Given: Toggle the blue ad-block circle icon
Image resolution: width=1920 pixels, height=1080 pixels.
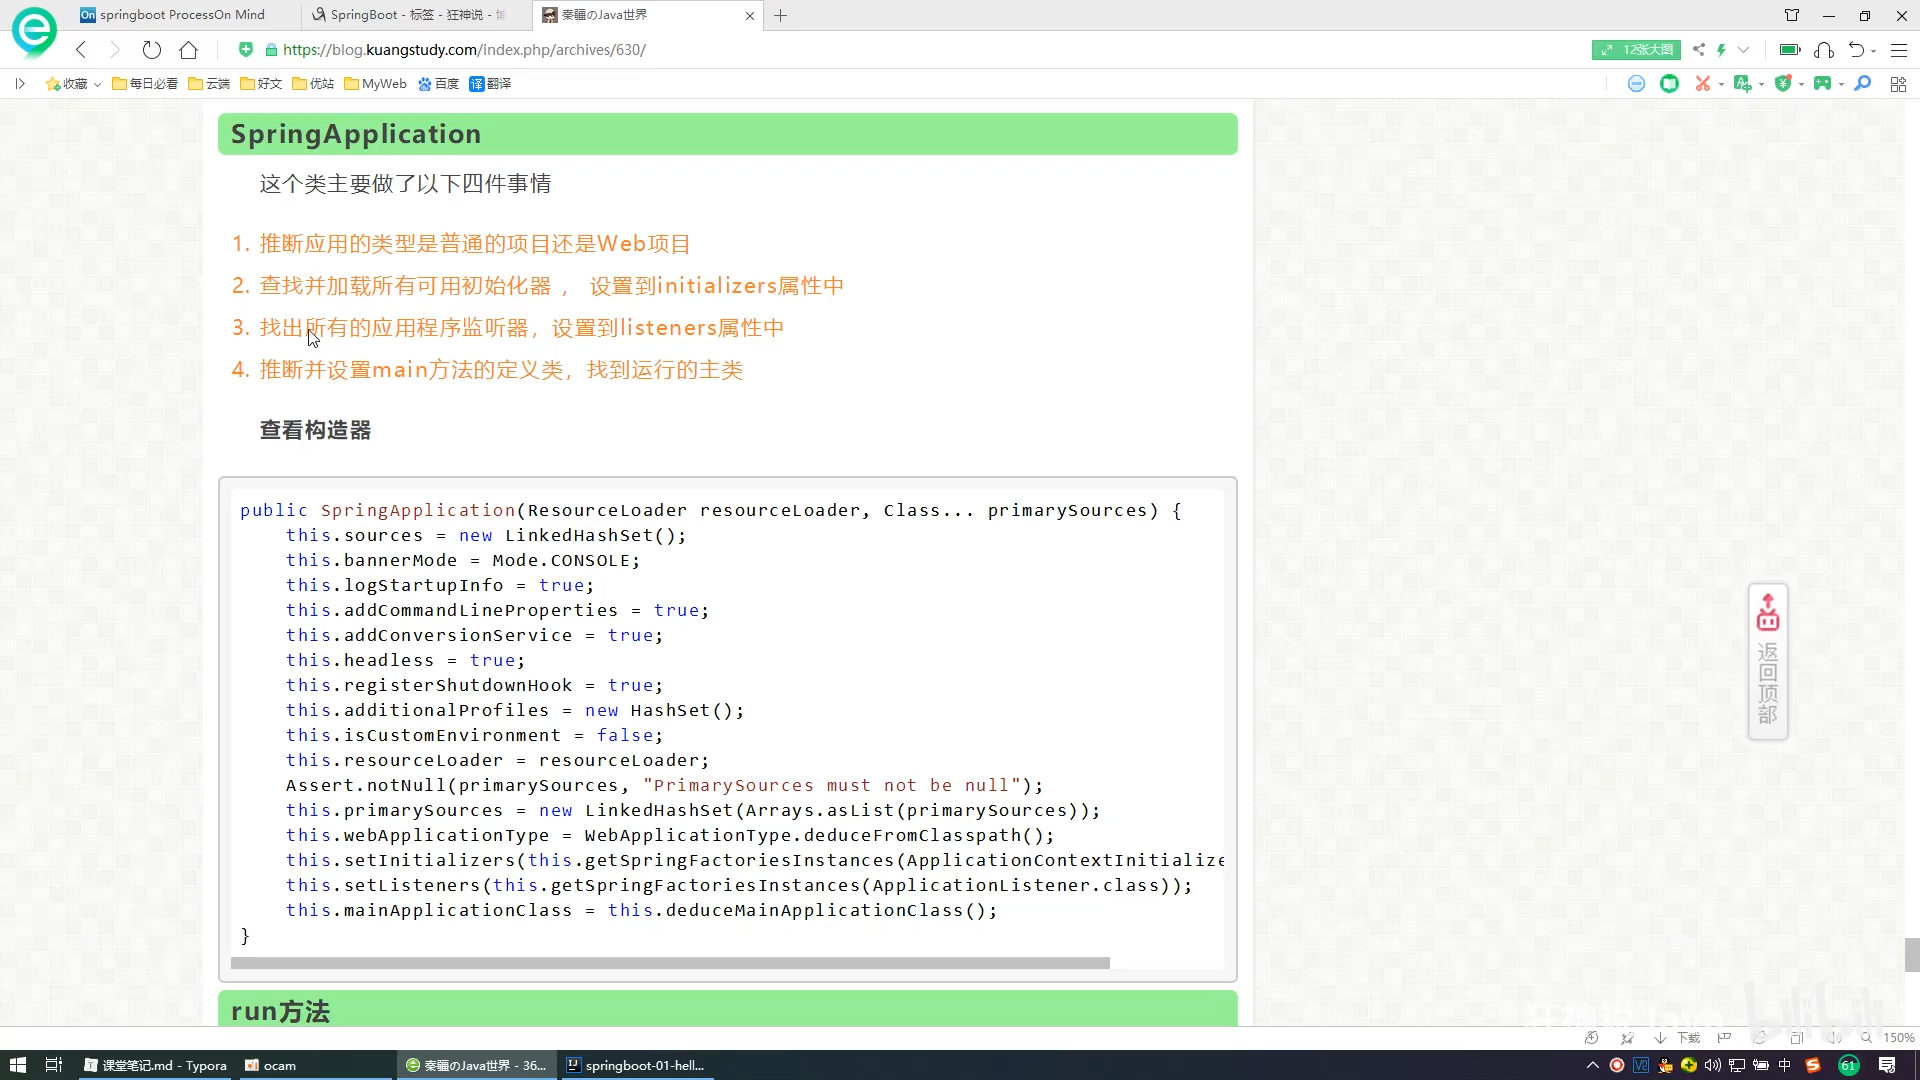Looking at the screenshot, I should coord(1636,84).
